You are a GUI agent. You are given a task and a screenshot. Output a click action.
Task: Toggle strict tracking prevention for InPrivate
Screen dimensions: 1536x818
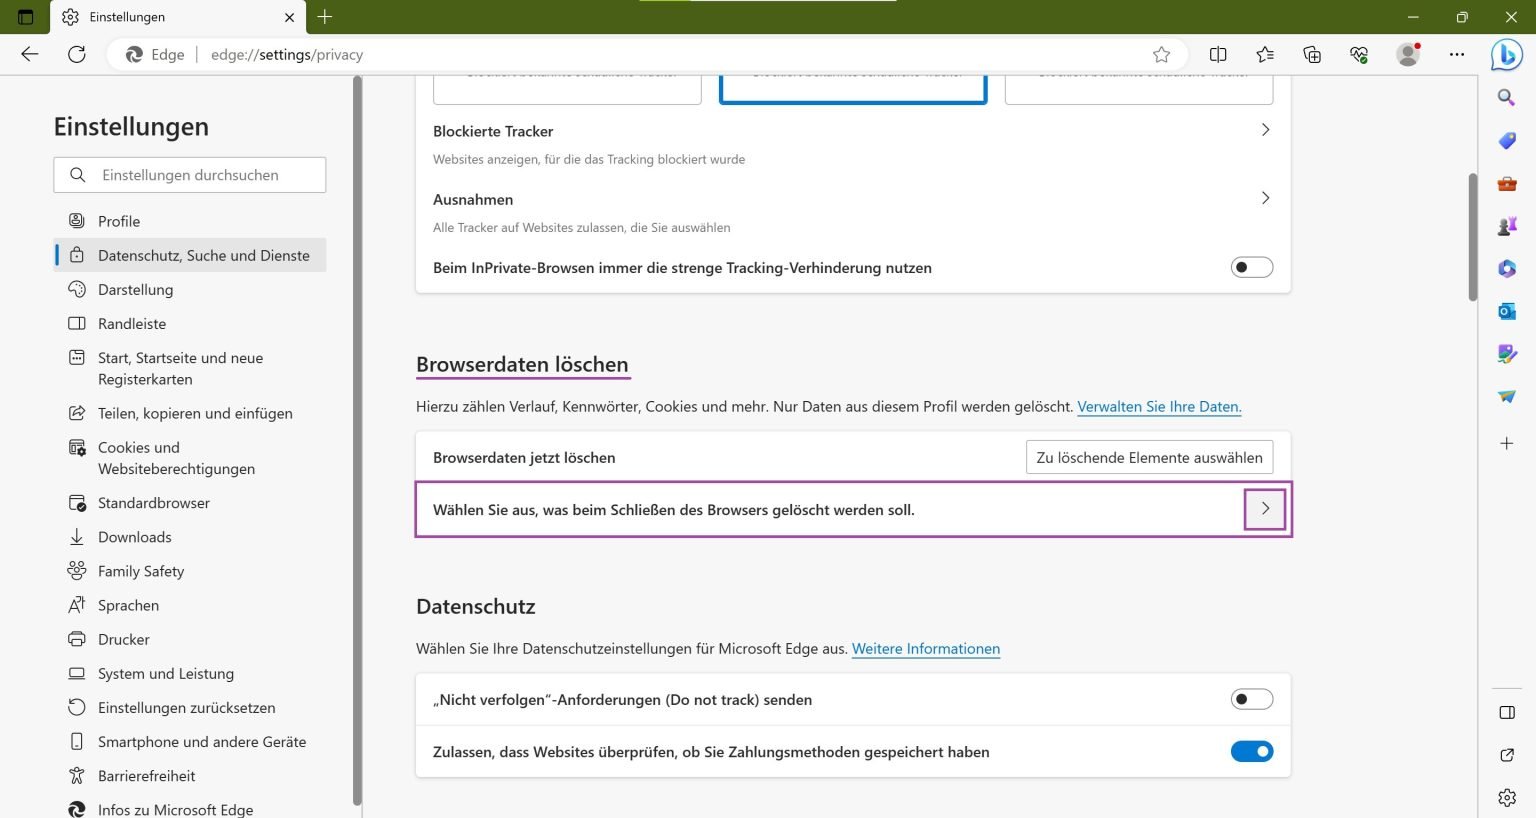(1251, 267)
